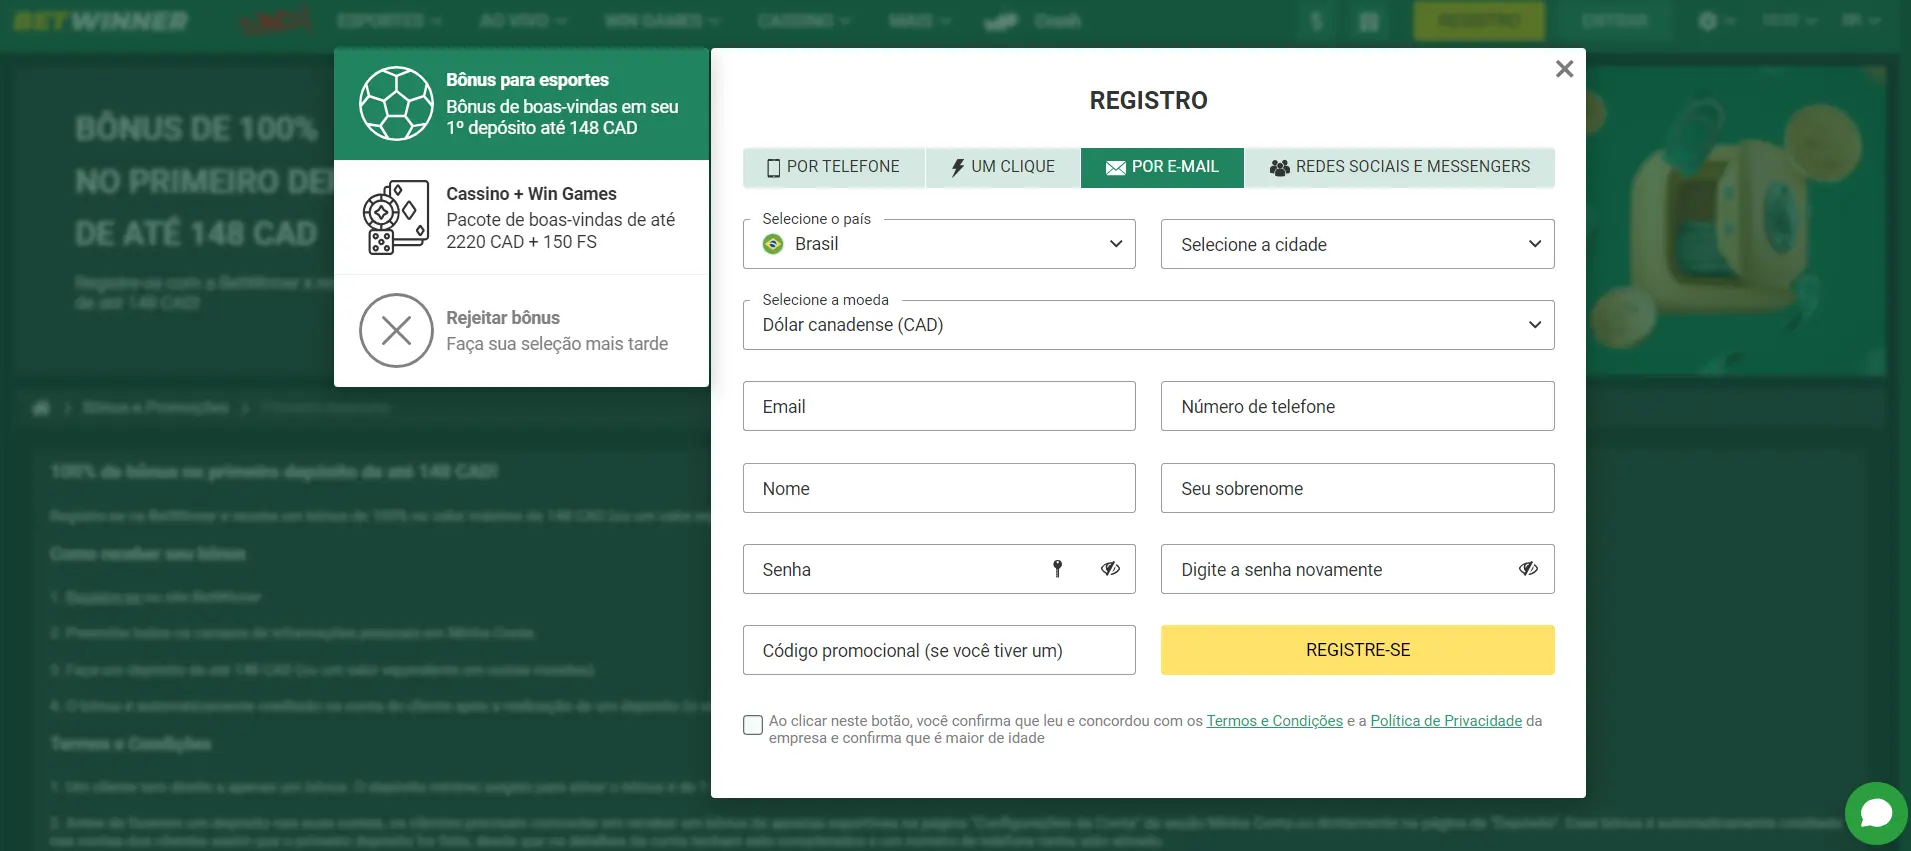This screenshot has width=1911, height=851.
Task: Open the country dropdown showing Brasil
Action: (939, 244)
